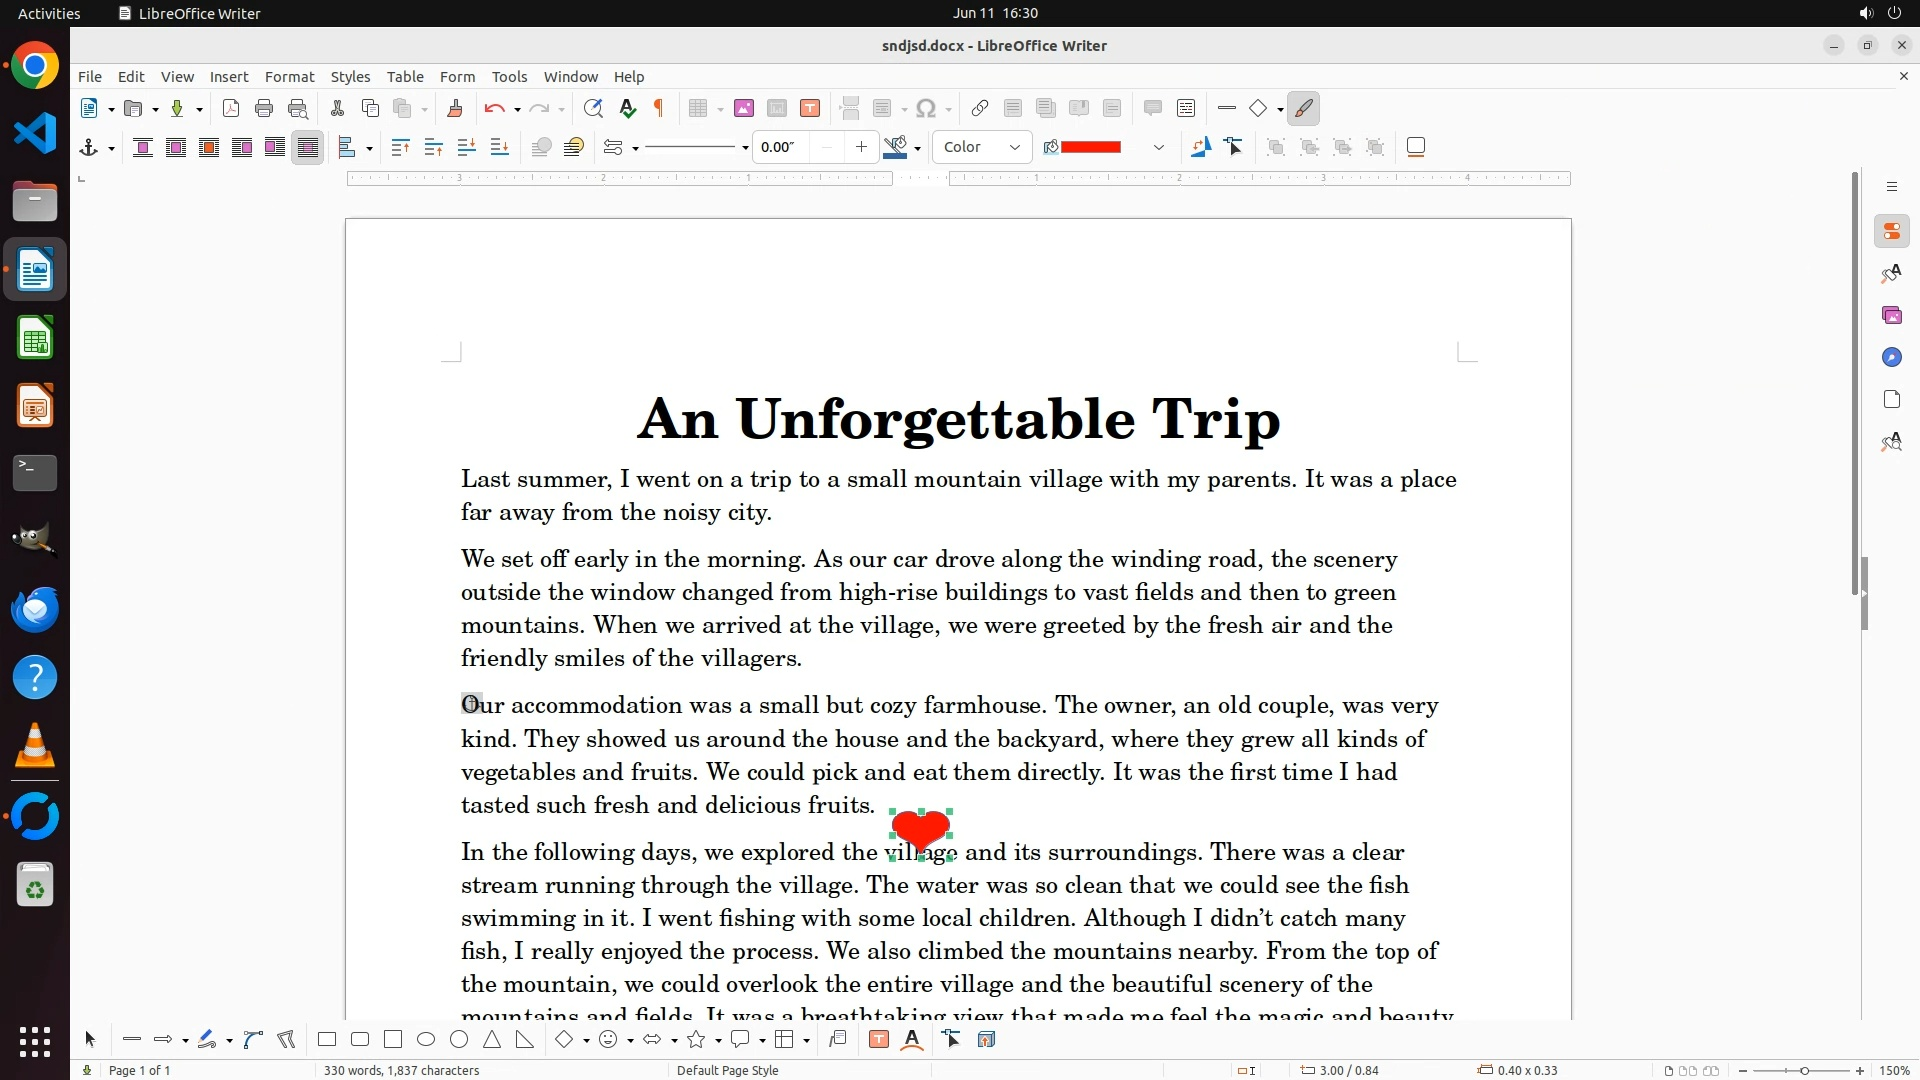The image size is (1920, 1080).
Task: Expand the Stars and Banners shapes dropdown
Action: (718, 1040)
